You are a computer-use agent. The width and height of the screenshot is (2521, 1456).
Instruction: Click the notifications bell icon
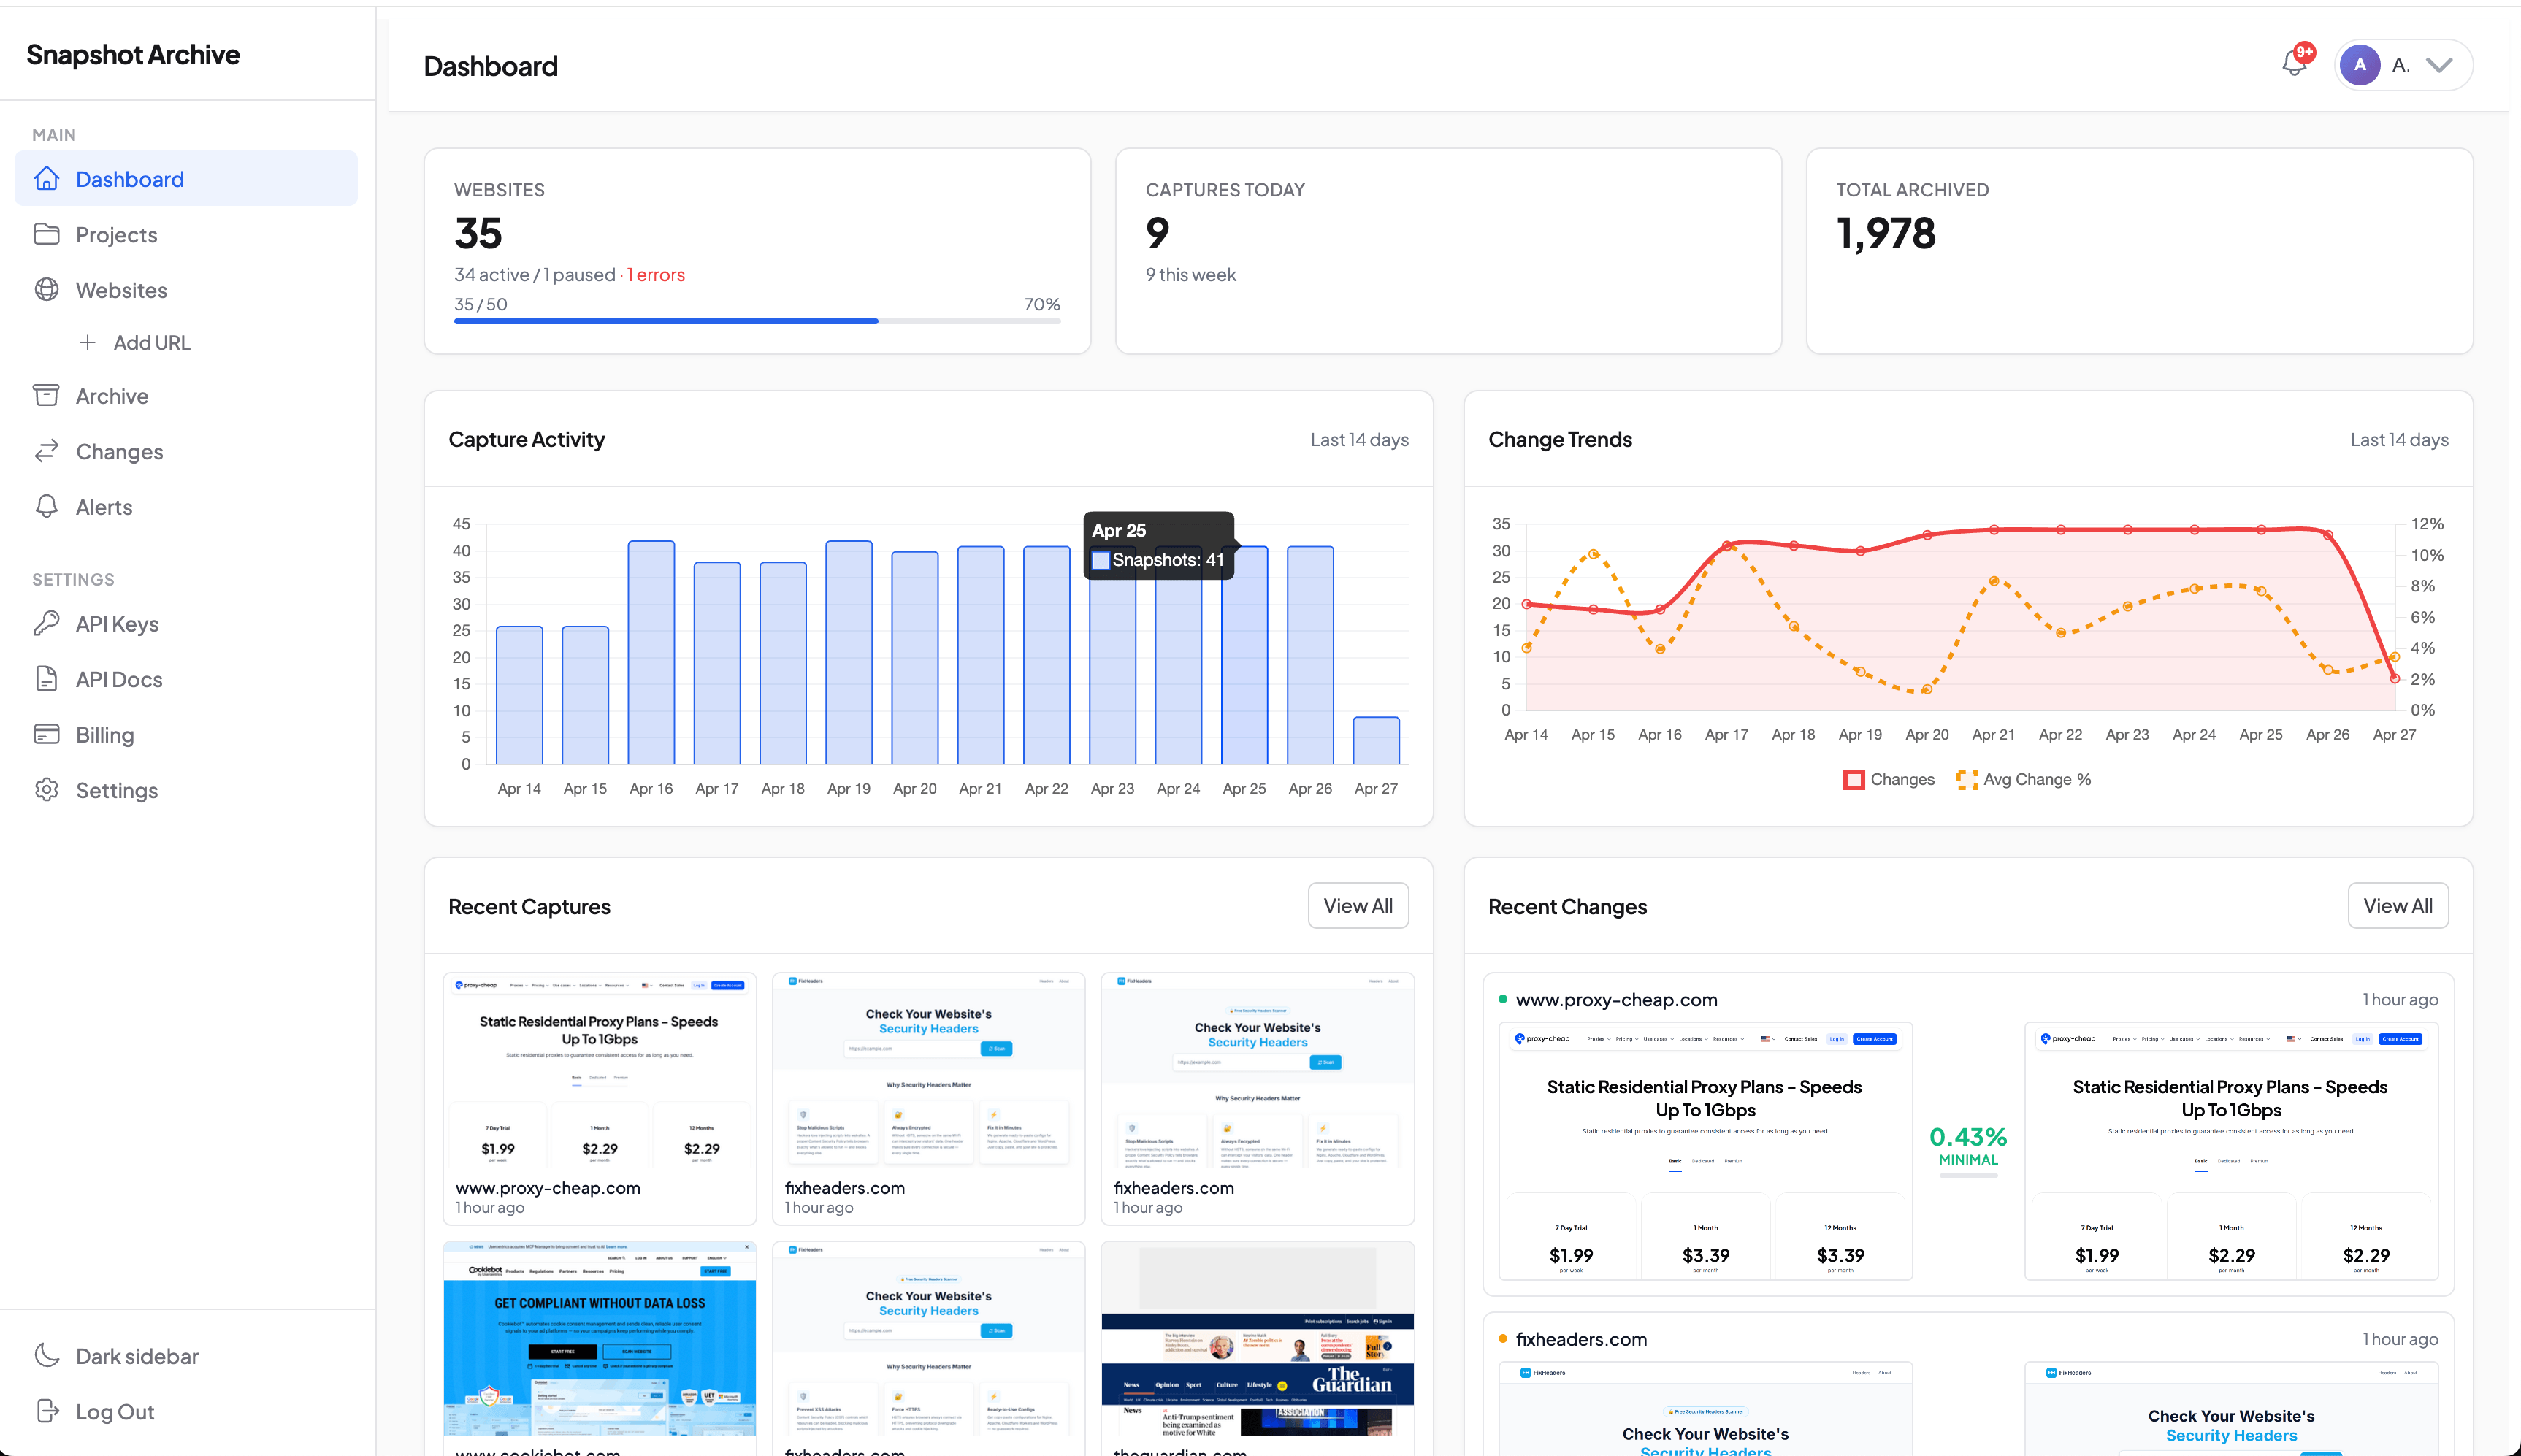point(2295,64)
